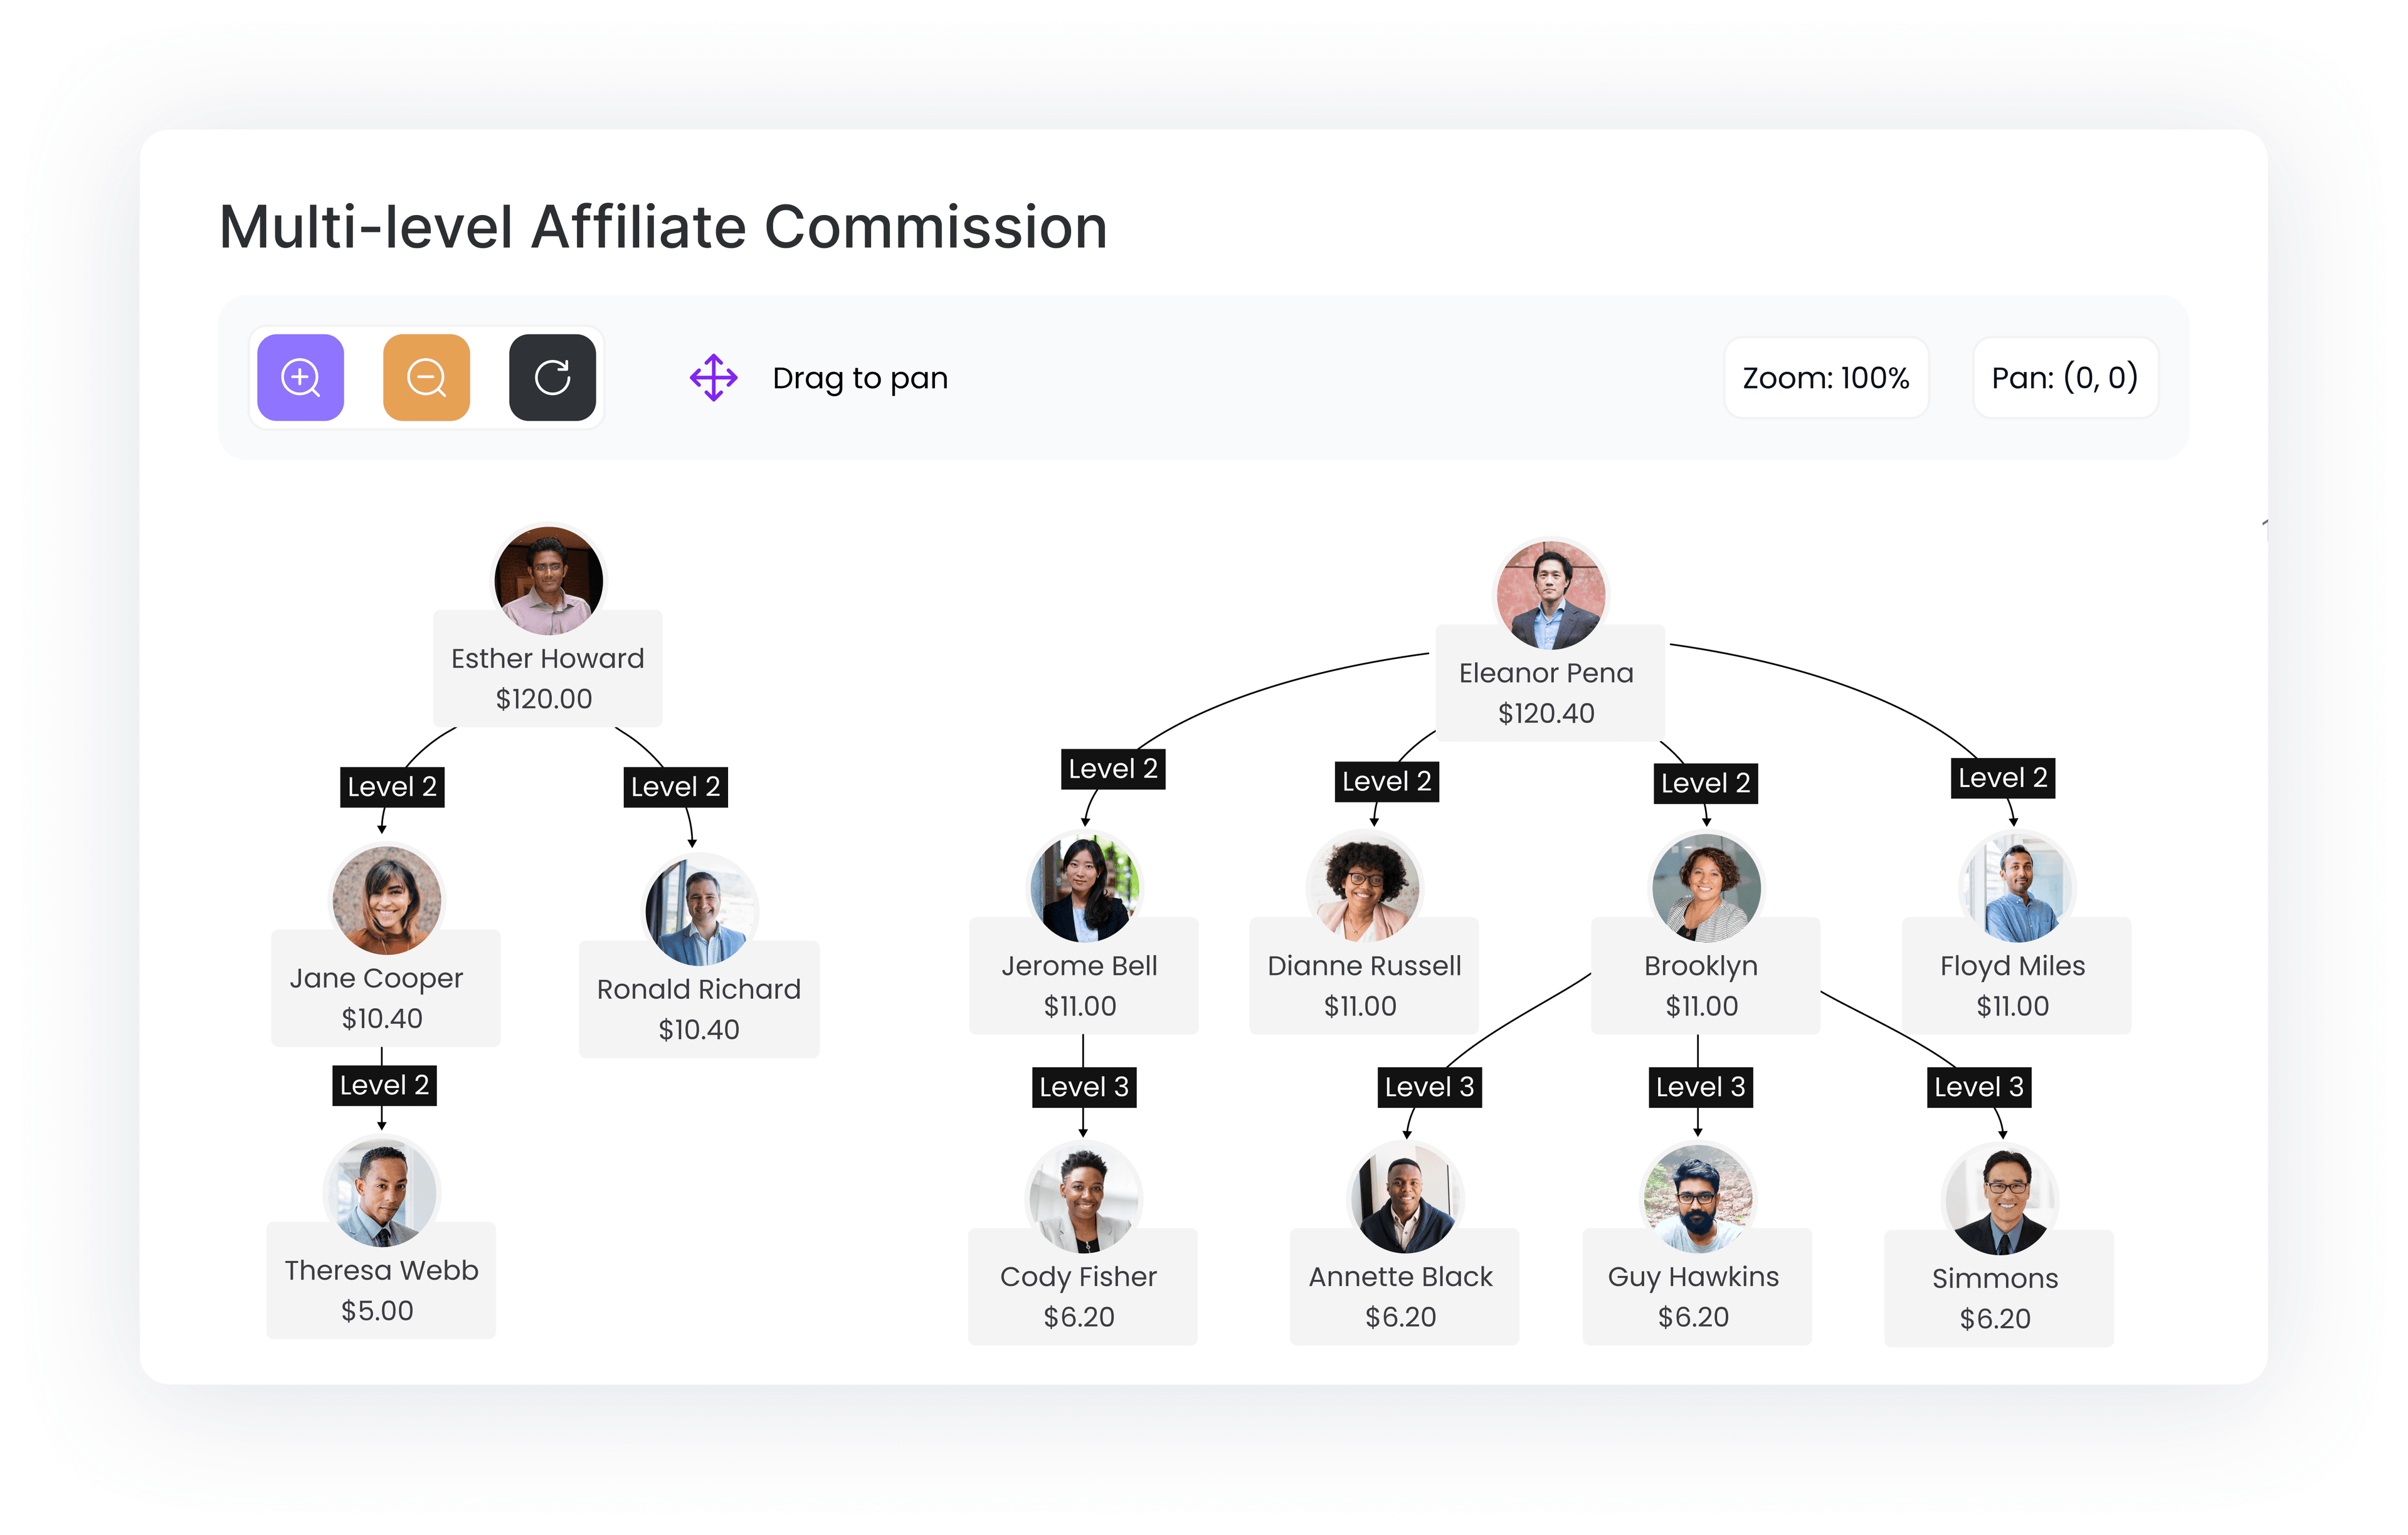The height and width of the screenshot is (1535, 2408).
Task: Click the Simmons $6.20 node card
Action: click(x=1997, y=1298)
